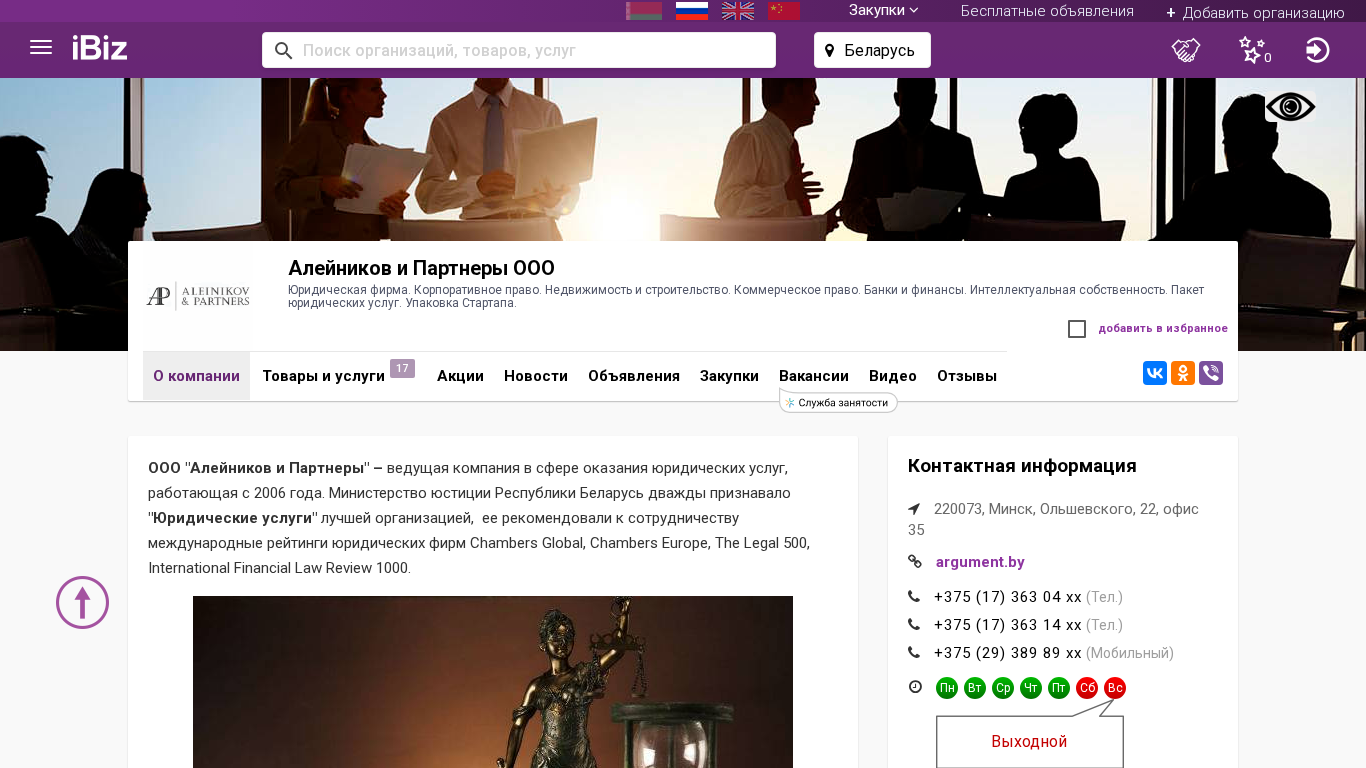This screenshot has width=1366, height=768.
Task: Click the 'Служба занятости' badge
Action: pyautogui.click(x=838, y=402)
